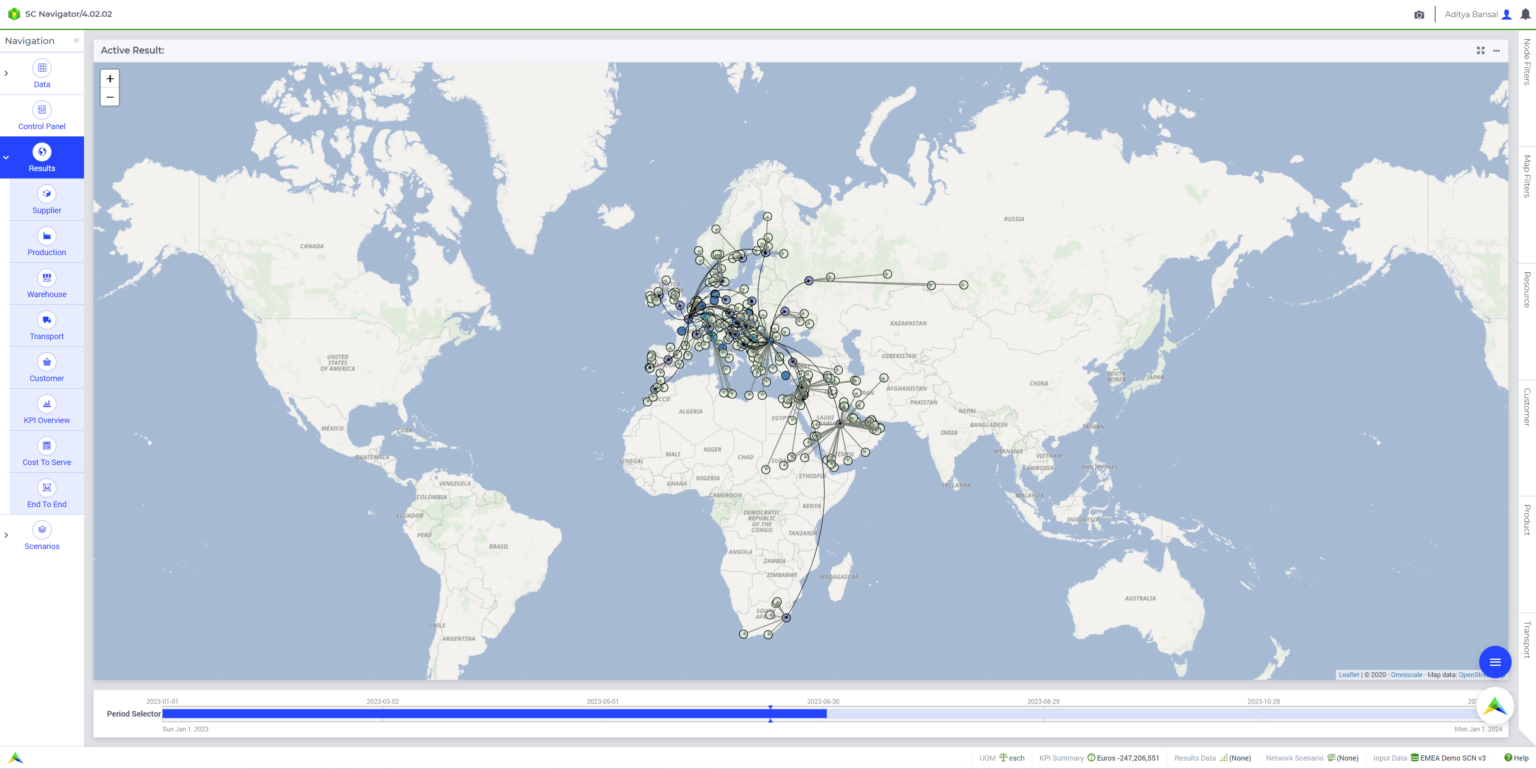1536x769 pixels.
Task: Open the Production results page
Action: coord(46,236)
